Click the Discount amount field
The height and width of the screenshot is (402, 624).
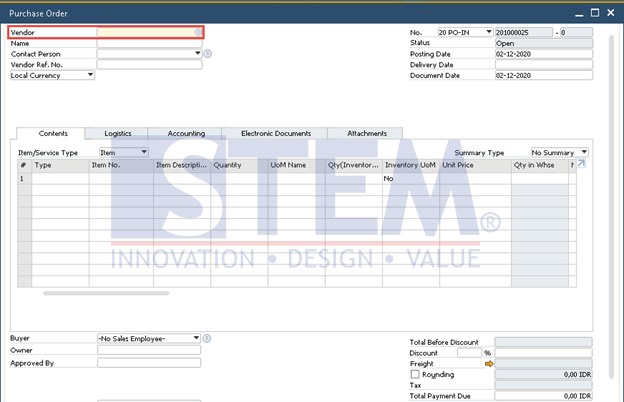[x=543, y=353]
